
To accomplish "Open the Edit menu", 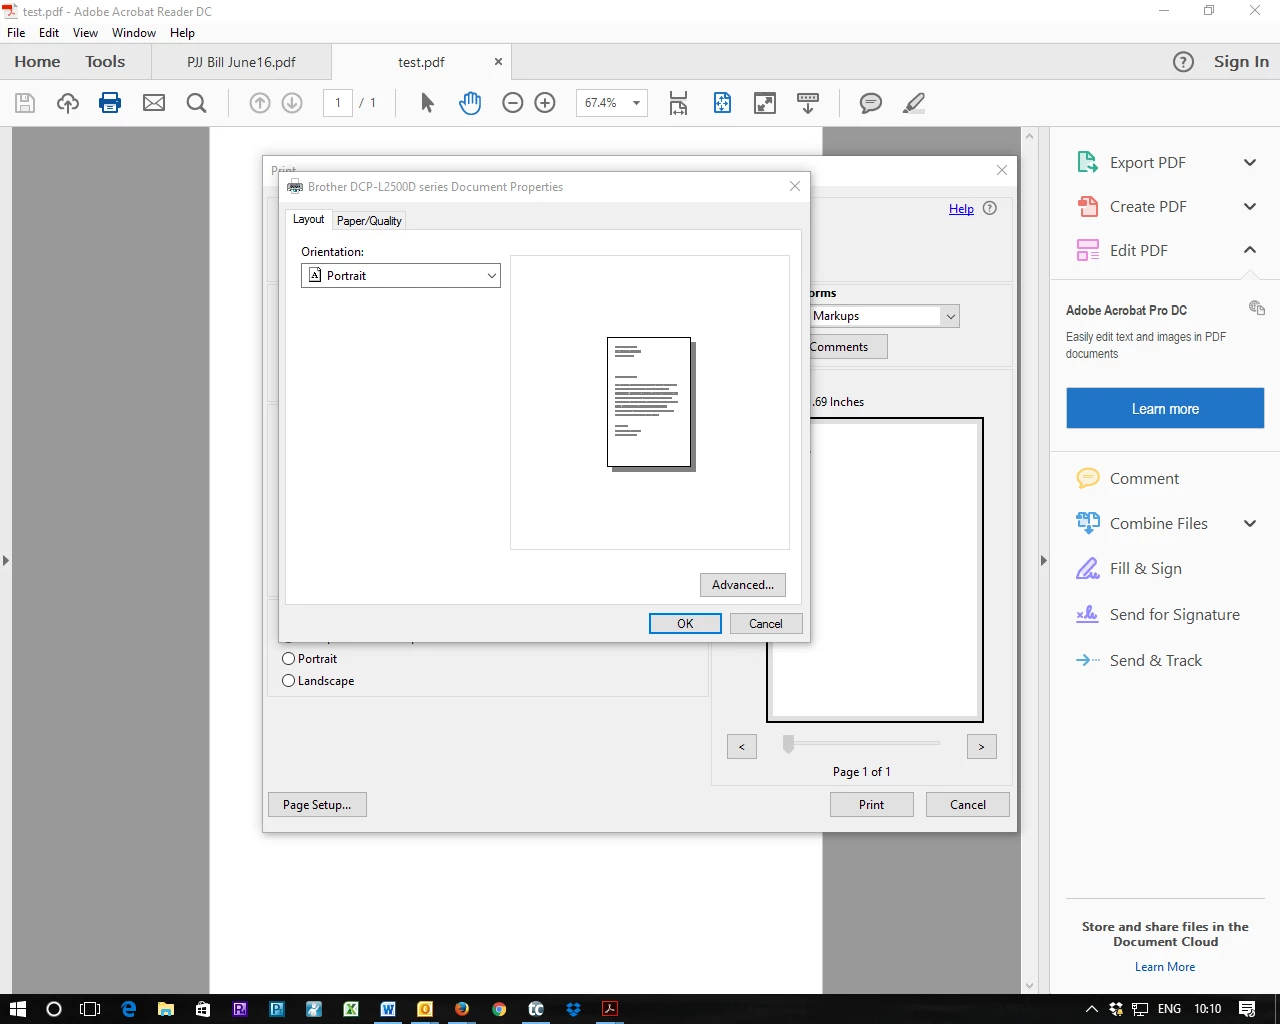I will point(49,33).
